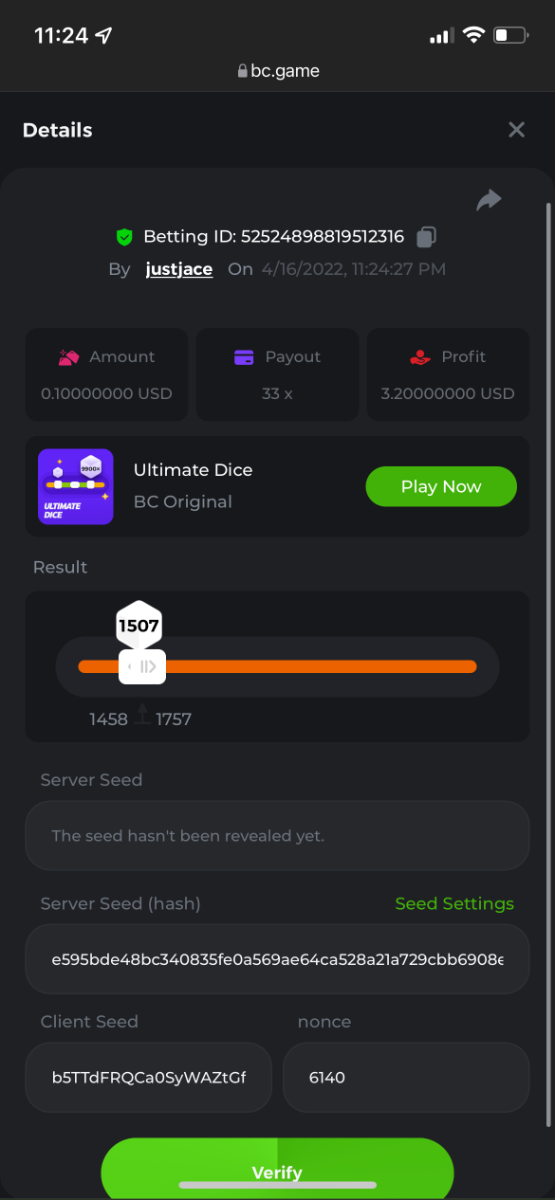The image size is (555, 1200).
Task: Open Seed Settings link
Action: (454, 903)
